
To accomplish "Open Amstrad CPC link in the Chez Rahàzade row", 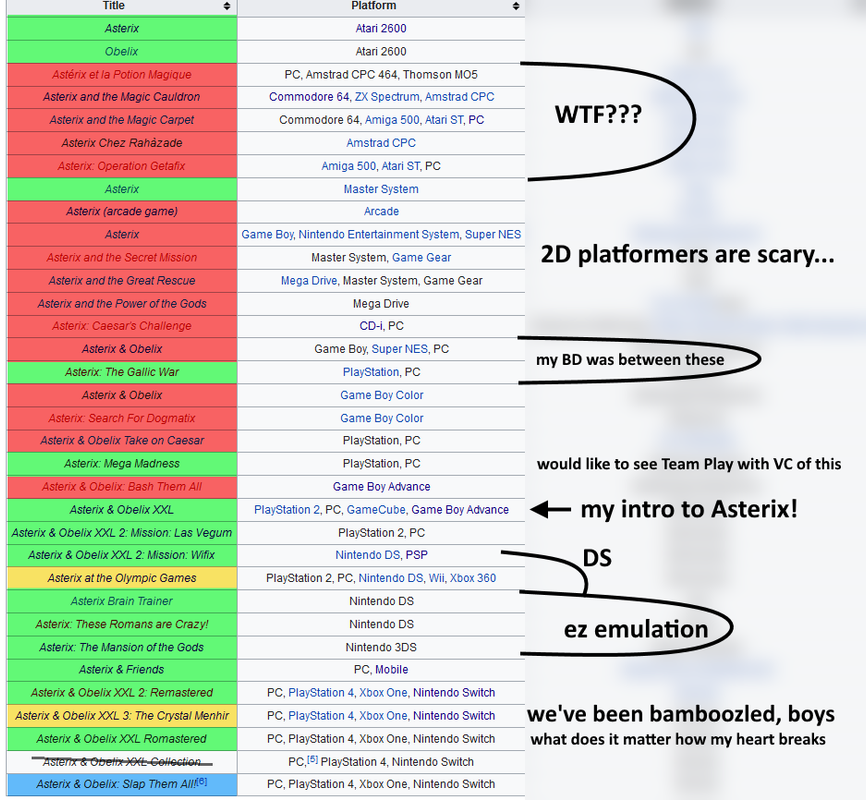I will click(381, 143).
